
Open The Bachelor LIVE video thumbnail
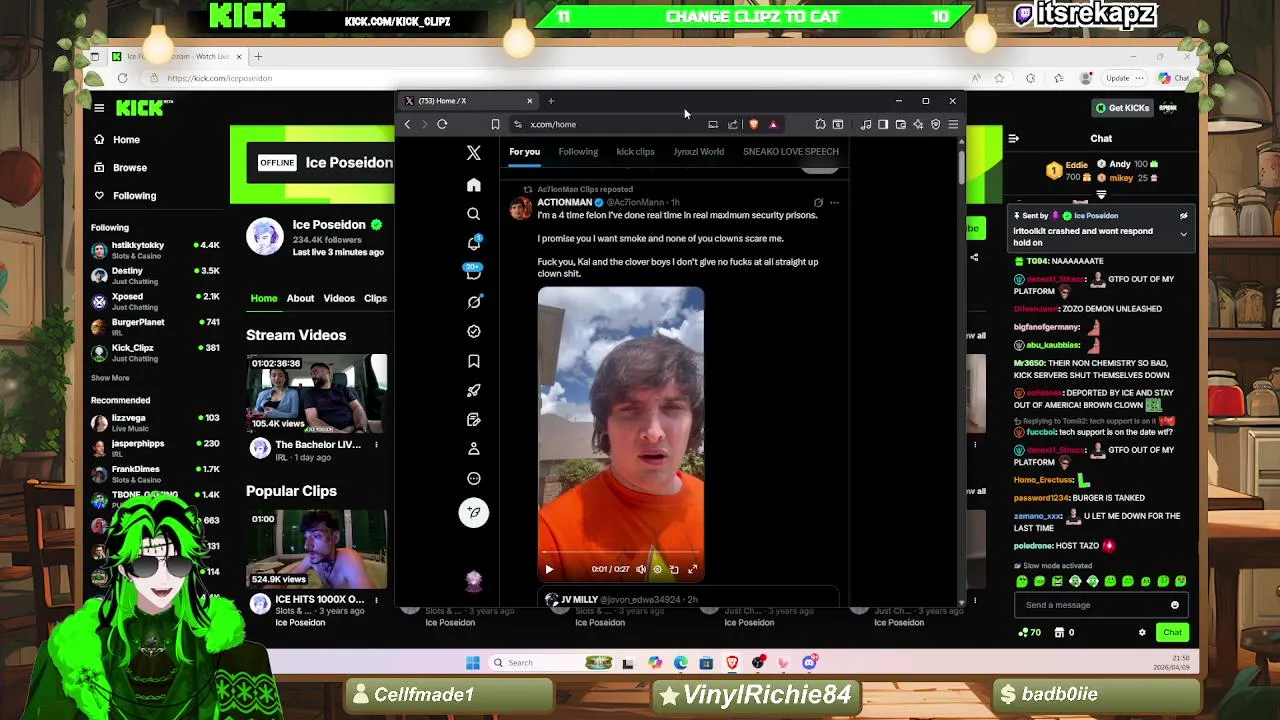pyautogui.click(x=317, y=394)
